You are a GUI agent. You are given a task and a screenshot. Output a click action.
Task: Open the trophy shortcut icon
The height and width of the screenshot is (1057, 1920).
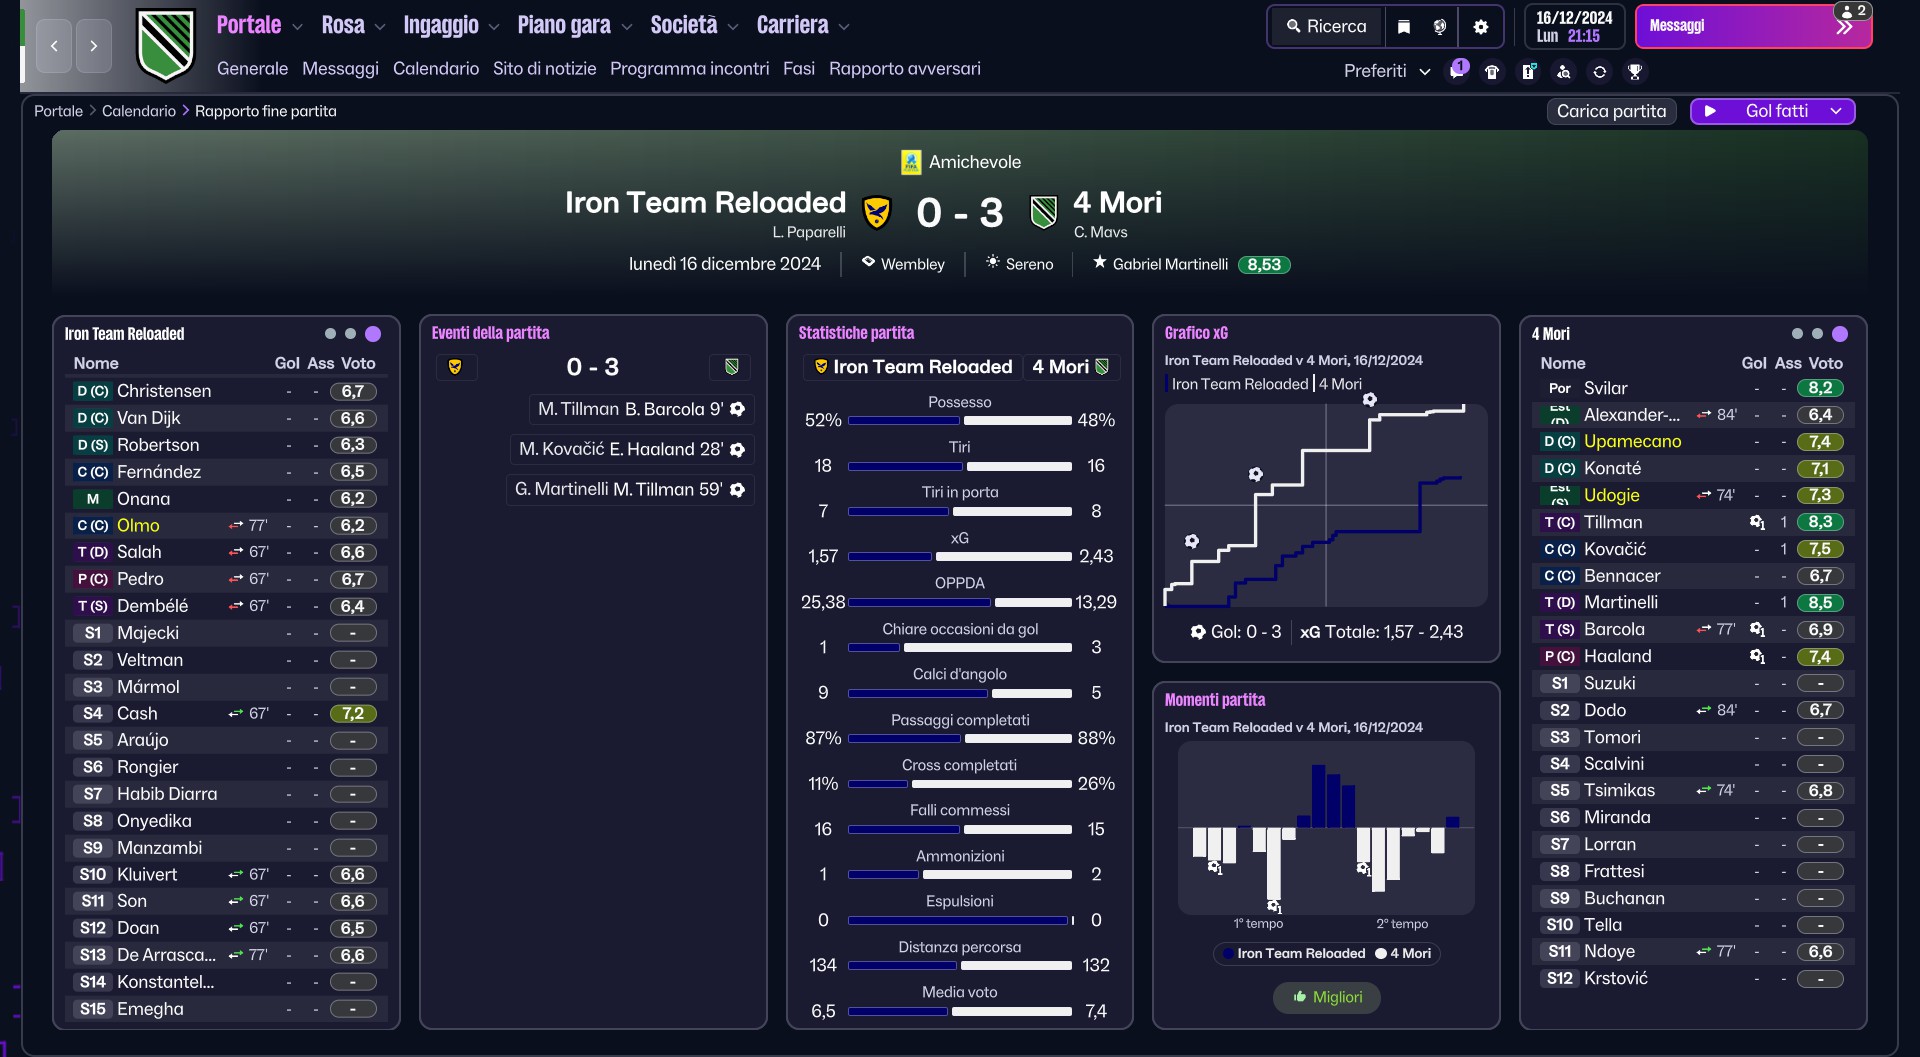pyautogui.click(x=1635, y=71)
